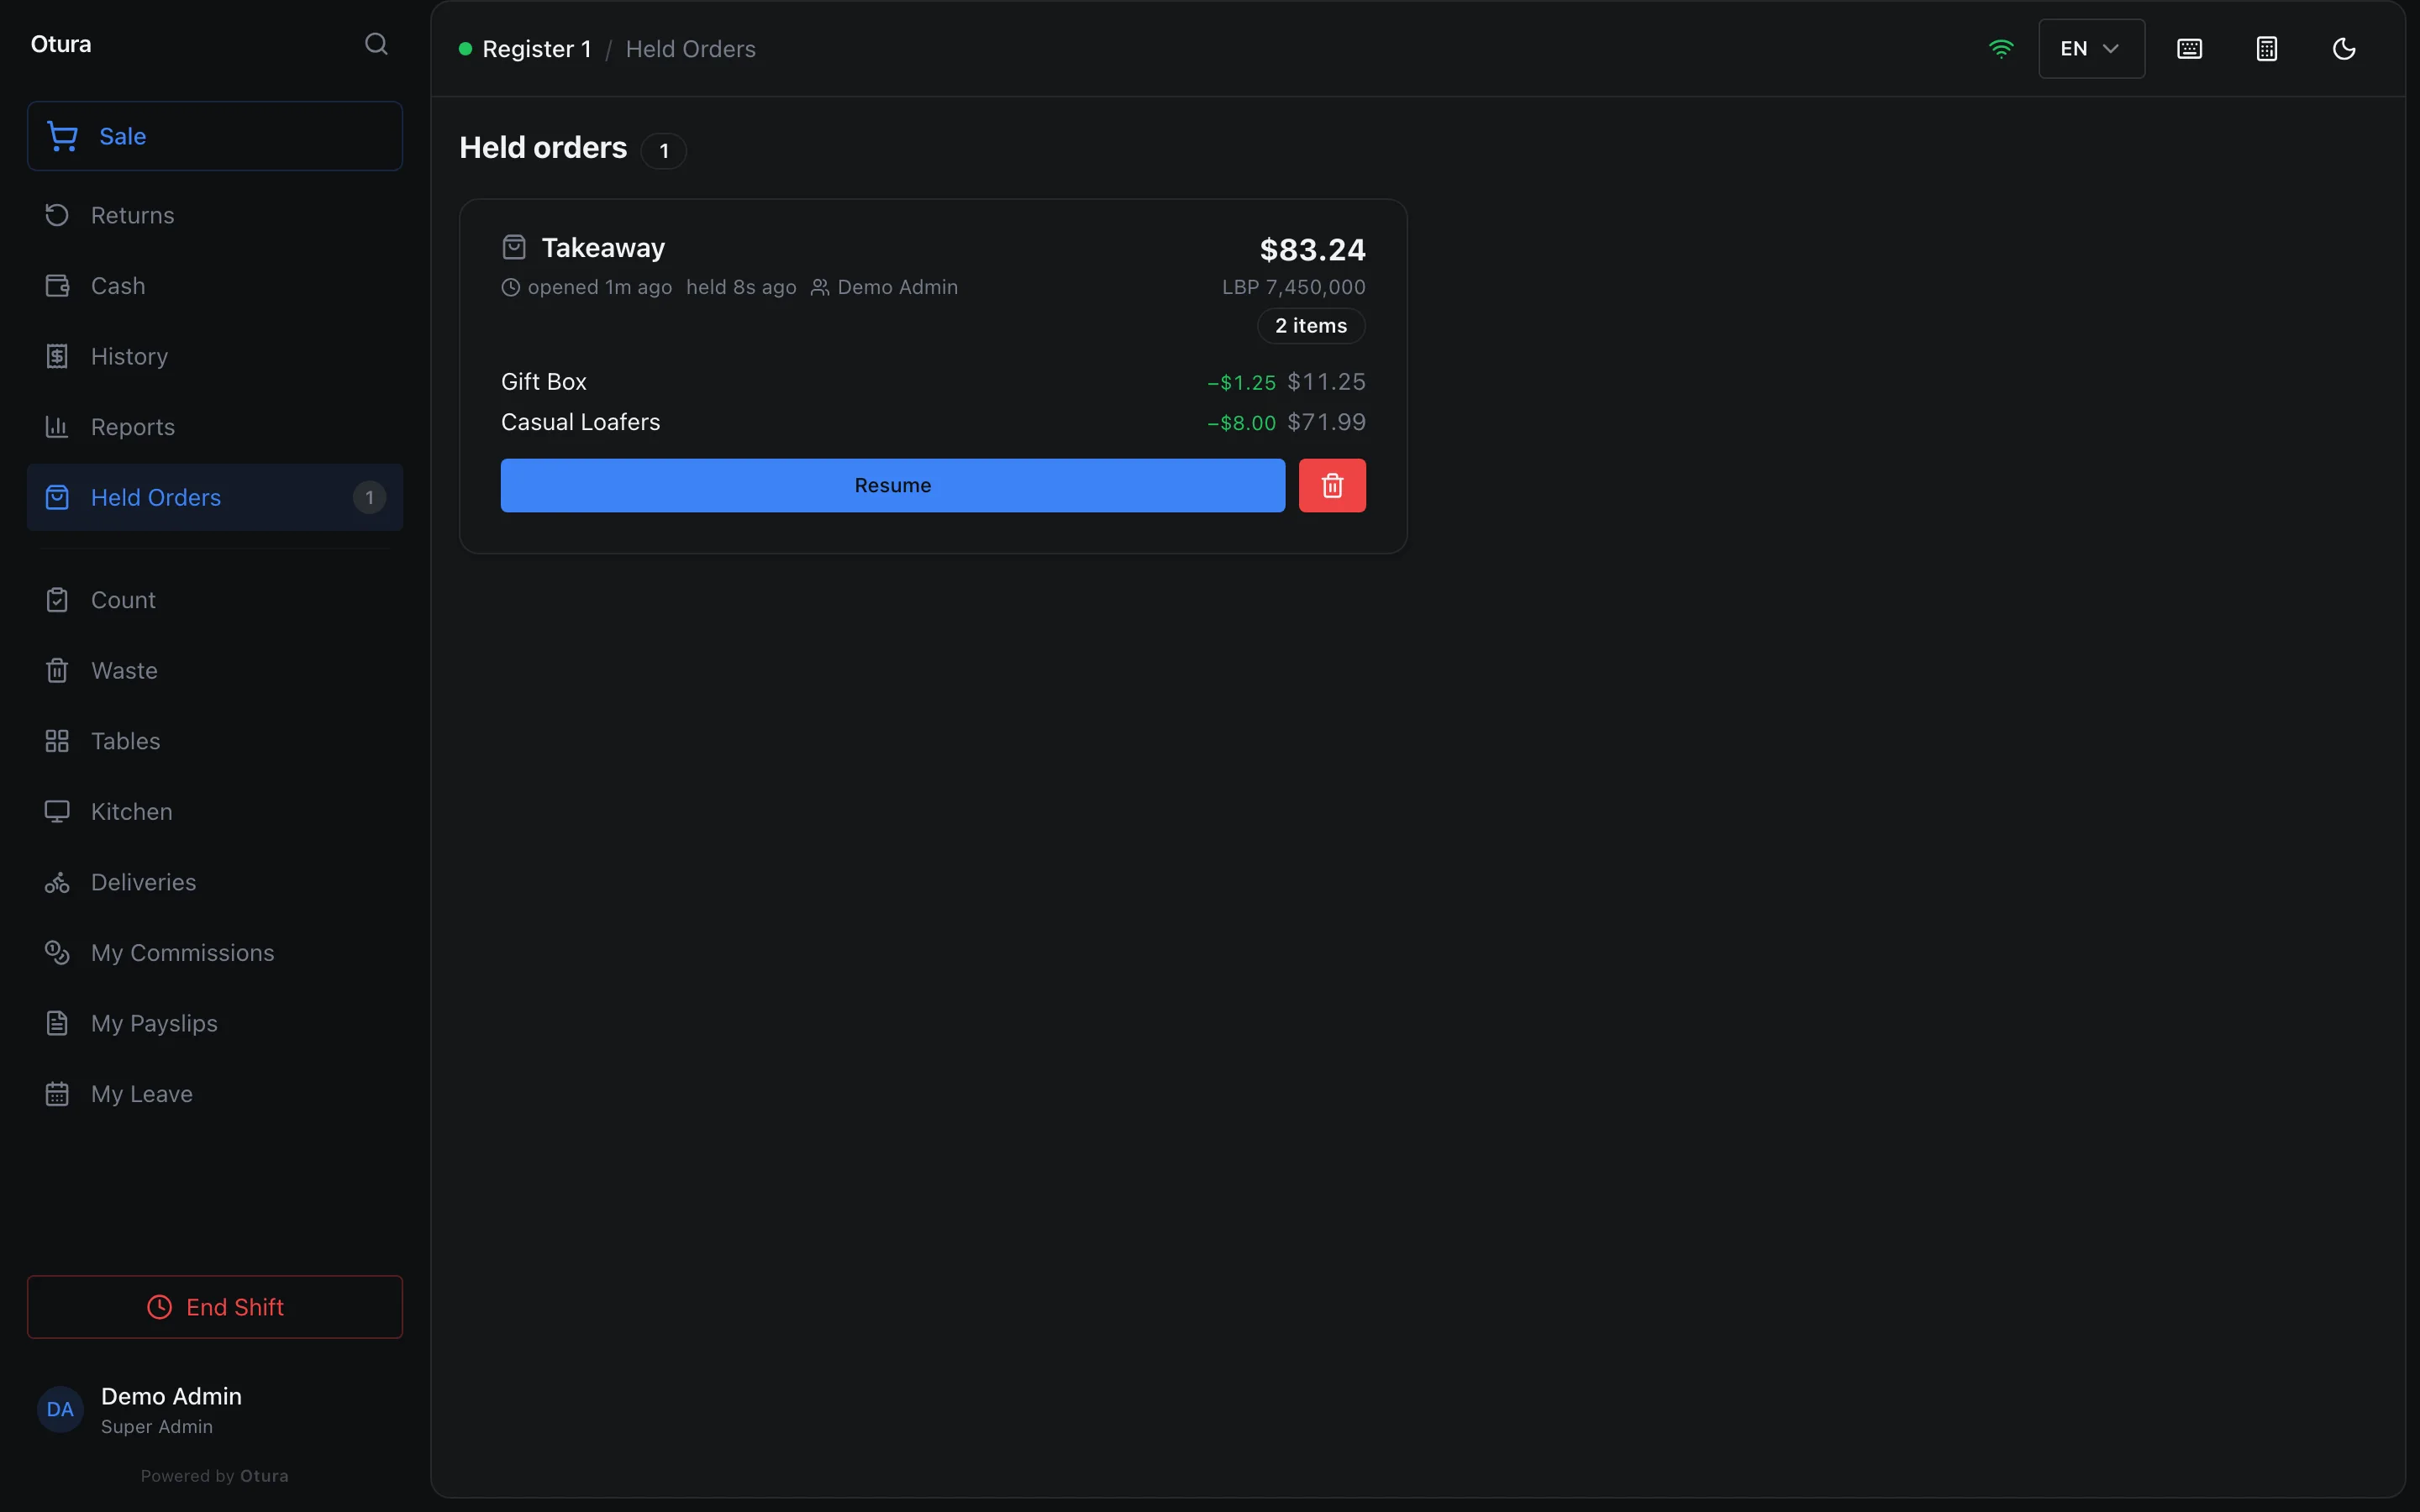Click the 2 items badge
Viewport: 2420px width, 1512px height.
coord(1311,326)
